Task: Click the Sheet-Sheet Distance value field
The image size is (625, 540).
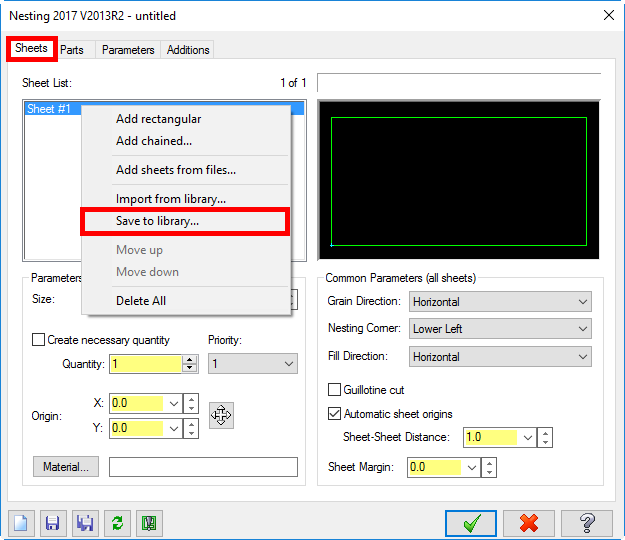Action: coord(491,438)
